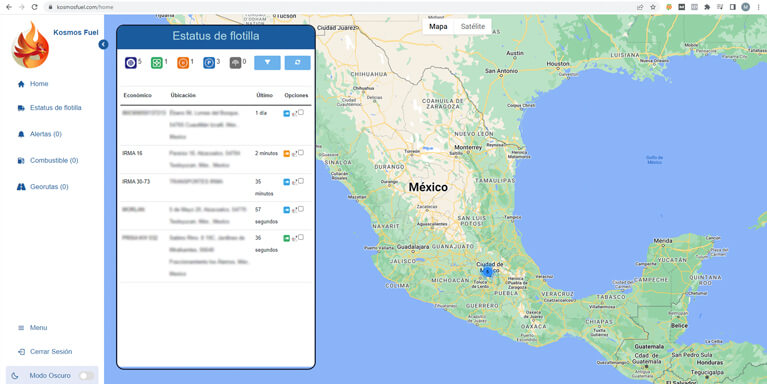This screenshot has height=384, width=767.
Task: Click the route icon for IRMA 30-73
Action: click(294, 182)
